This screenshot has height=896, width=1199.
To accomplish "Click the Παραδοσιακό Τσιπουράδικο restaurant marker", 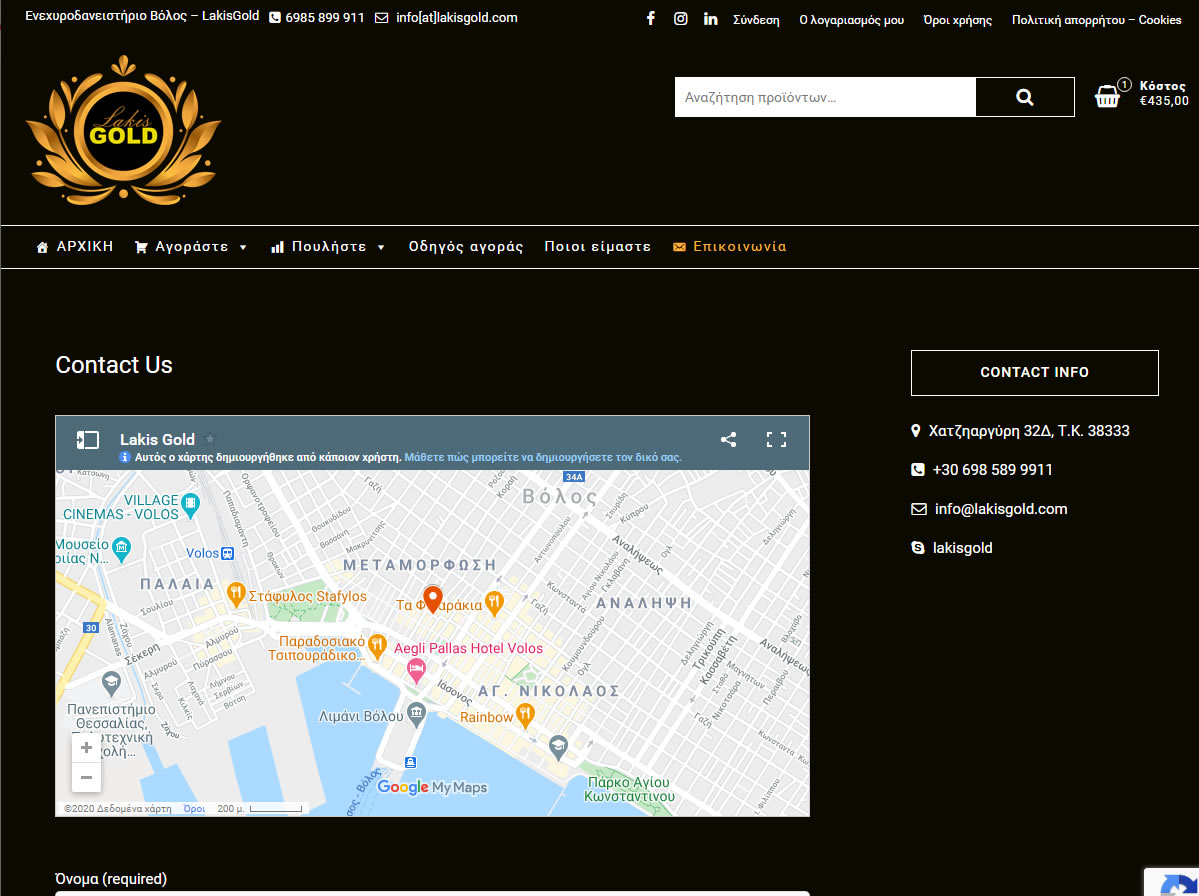I will pyautogui.click(x=377, y=644).
